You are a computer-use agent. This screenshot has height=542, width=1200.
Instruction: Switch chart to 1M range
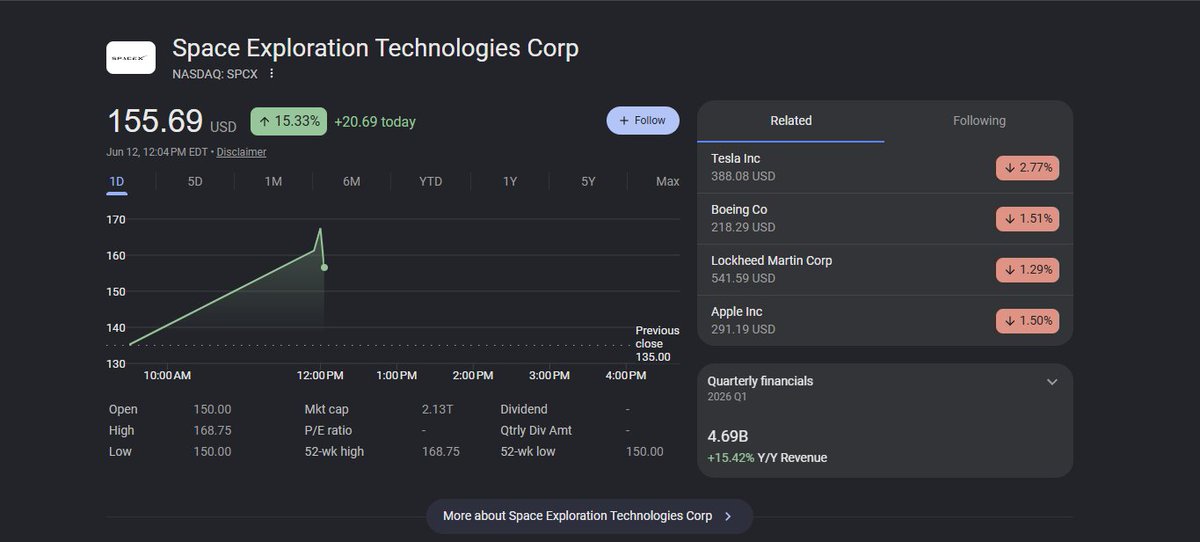[273, 181]
